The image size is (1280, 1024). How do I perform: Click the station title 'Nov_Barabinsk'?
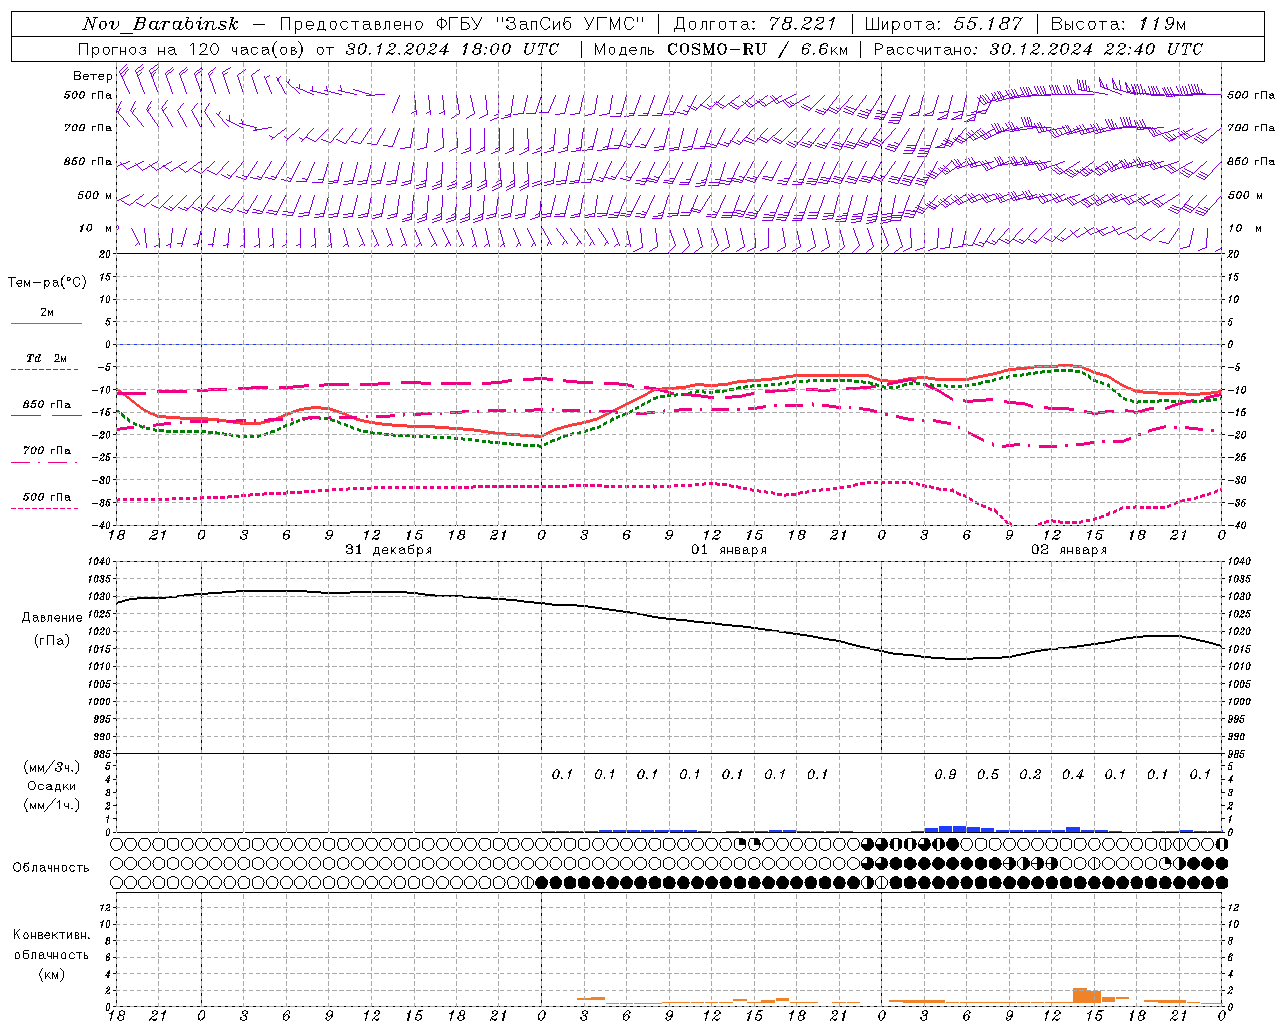pyautogui.click(x=160, y=24)
